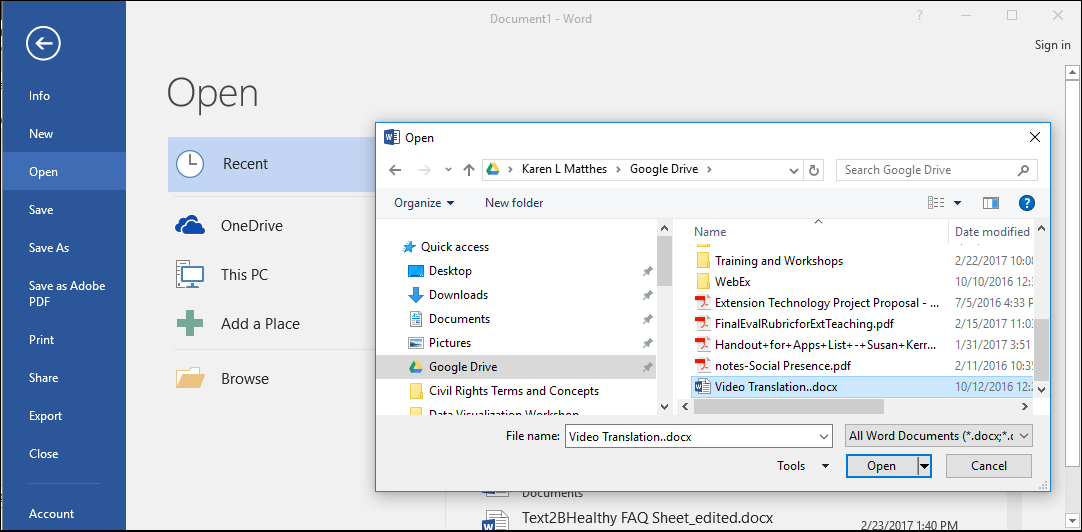Image resolution: width=1082 pixels, height=532 pixels.
Task: Open the All Word Documents file type dropdown
Action: [x=939, y=436]
